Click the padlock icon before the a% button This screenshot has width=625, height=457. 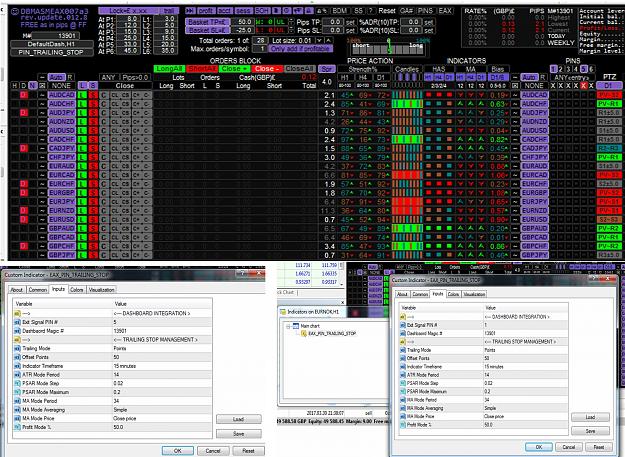point(309,11)
